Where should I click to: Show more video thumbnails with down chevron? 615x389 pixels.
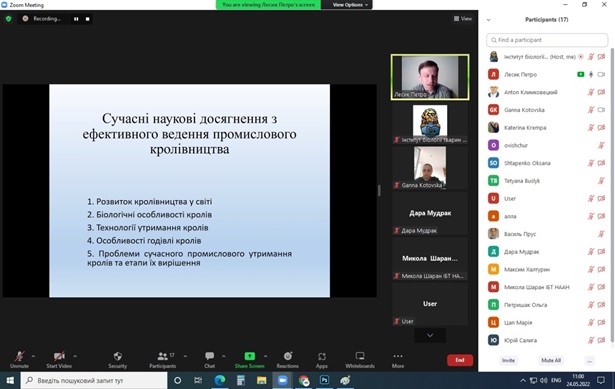pyautogui.click(x=430, y=335)
